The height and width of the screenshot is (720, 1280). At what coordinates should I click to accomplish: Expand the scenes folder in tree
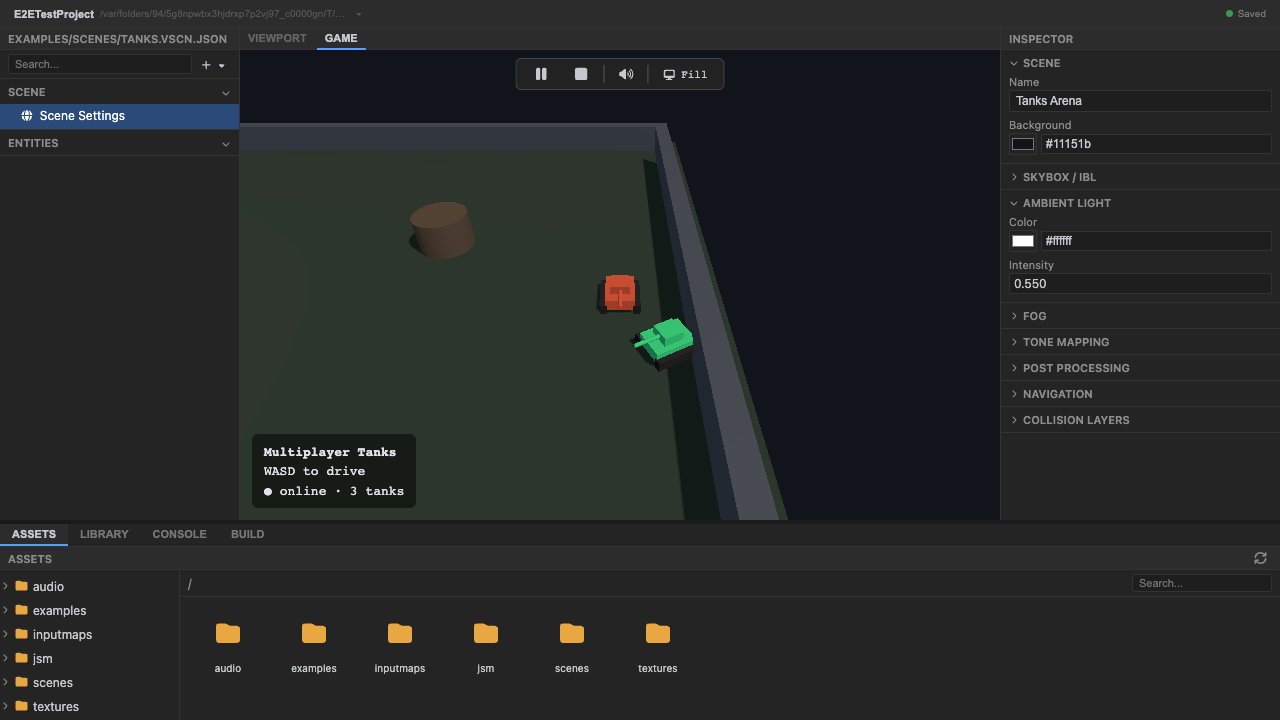pos(6,682)
